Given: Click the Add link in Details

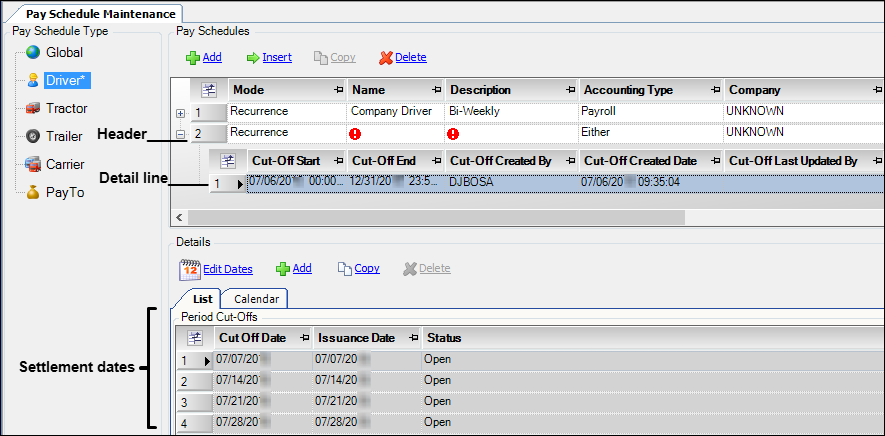Looking at the screenshot, I should pos(302,269).
